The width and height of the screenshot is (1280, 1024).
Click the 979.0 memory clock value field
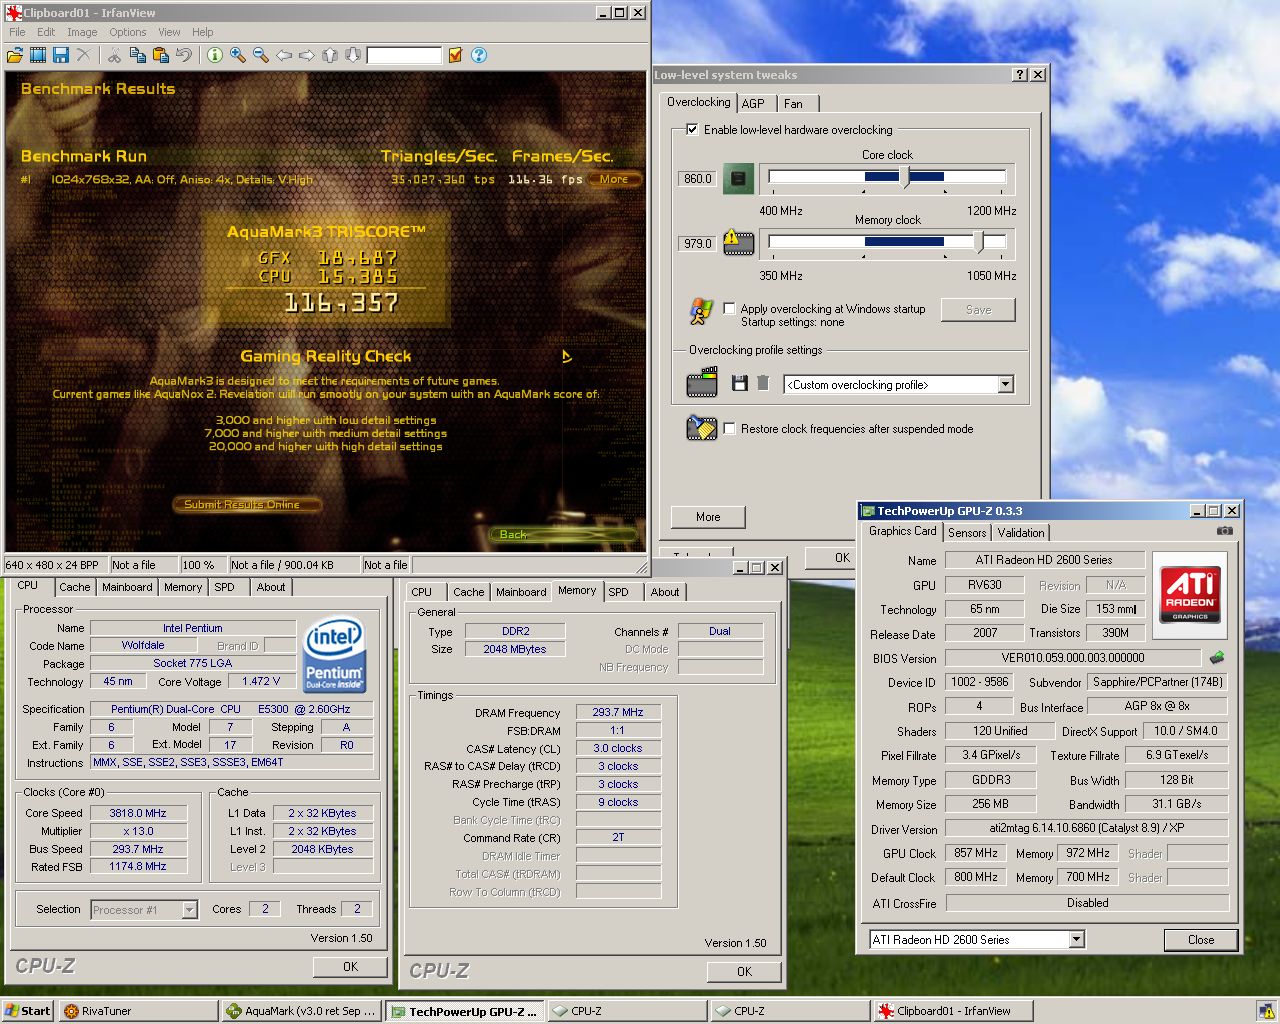point(698,243)
